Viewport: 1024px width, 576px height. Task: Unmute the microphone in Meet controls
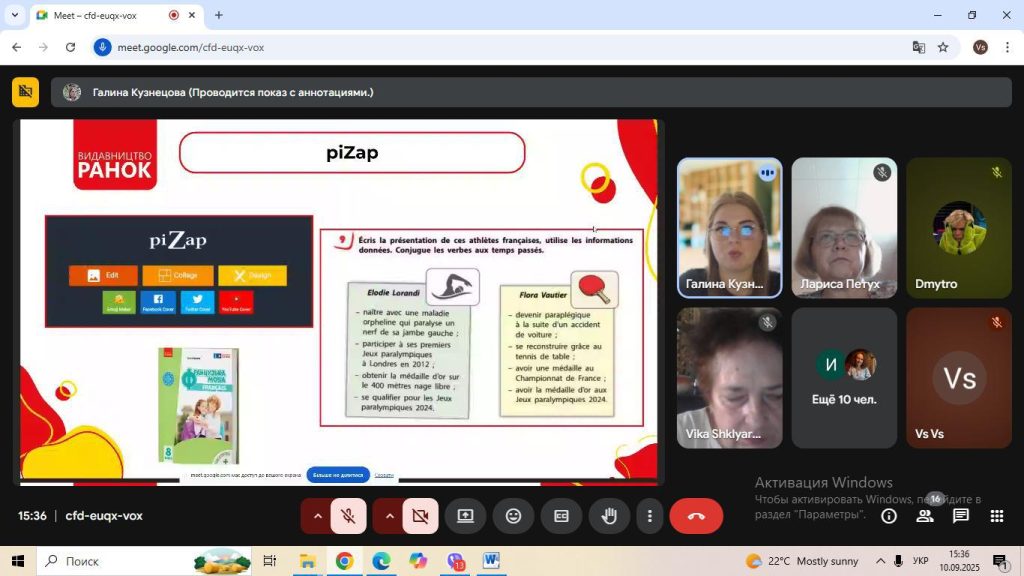(x=348, y=516)
